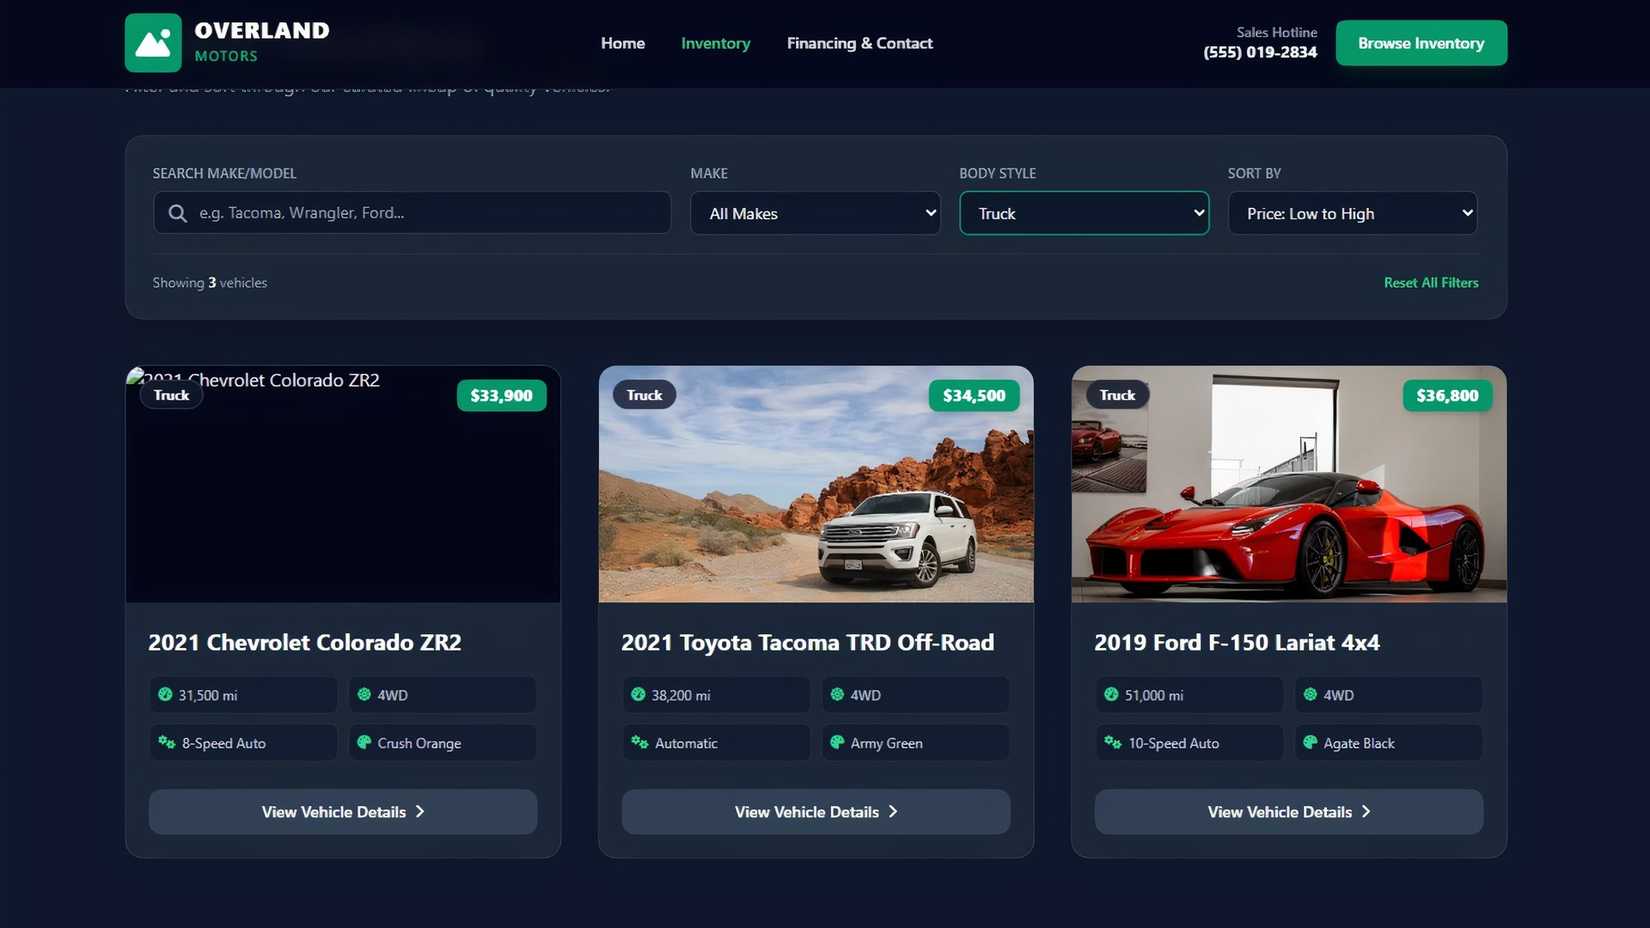Click the Search Make/Model input field
1650x928 pixels.
pos(412,213)
